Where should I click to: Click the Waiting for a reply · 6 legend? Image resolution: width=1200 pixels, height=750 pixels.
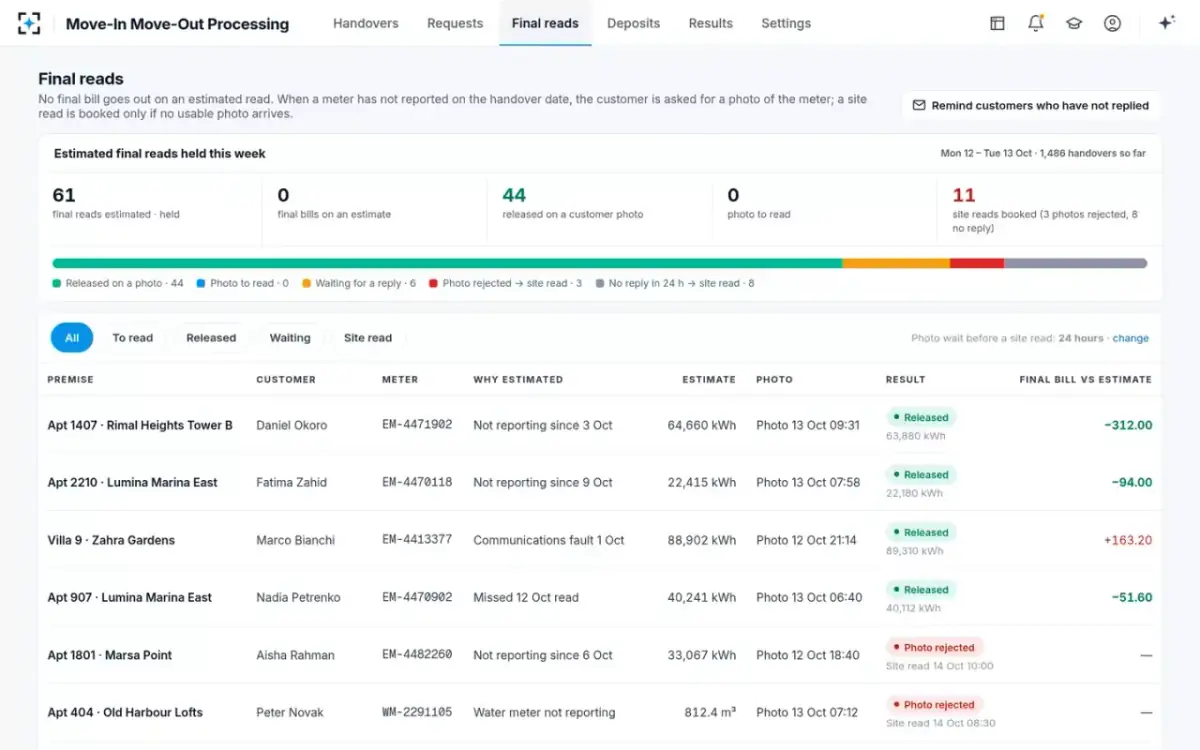(358, 284)
